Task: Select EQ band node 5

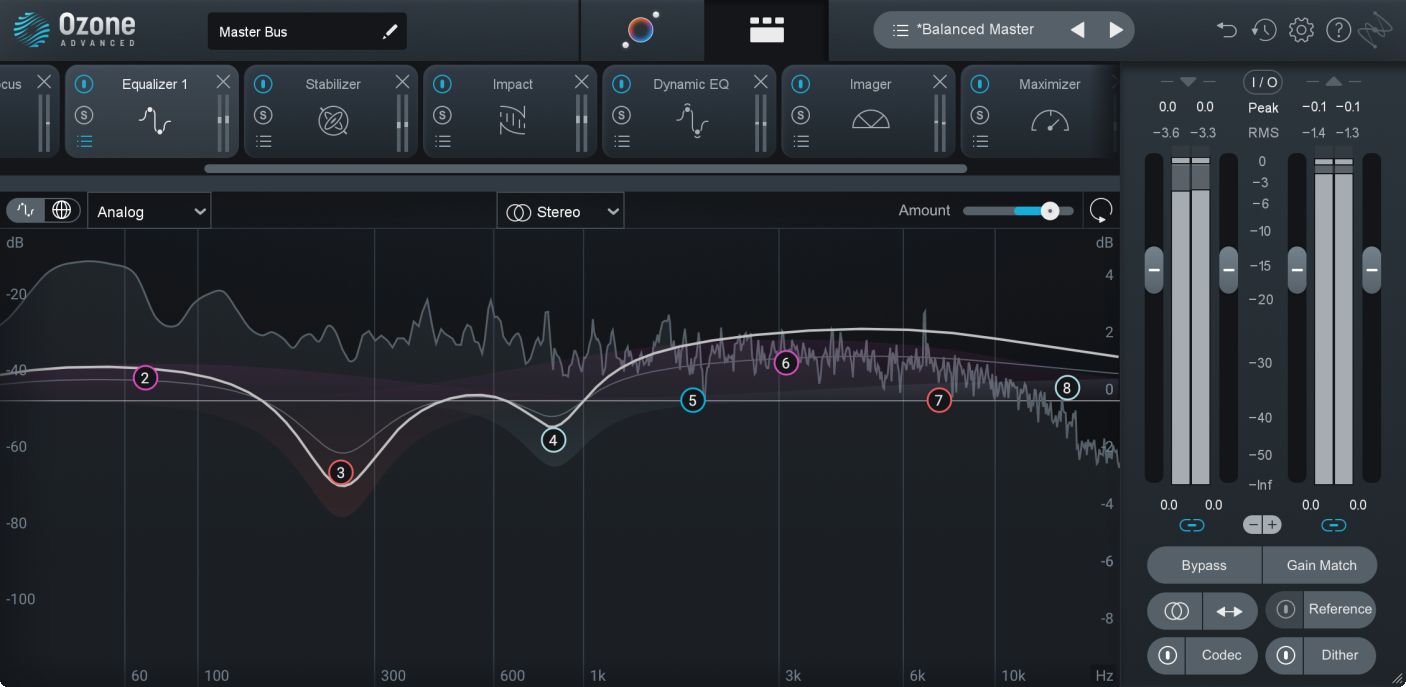Action: 692,401
